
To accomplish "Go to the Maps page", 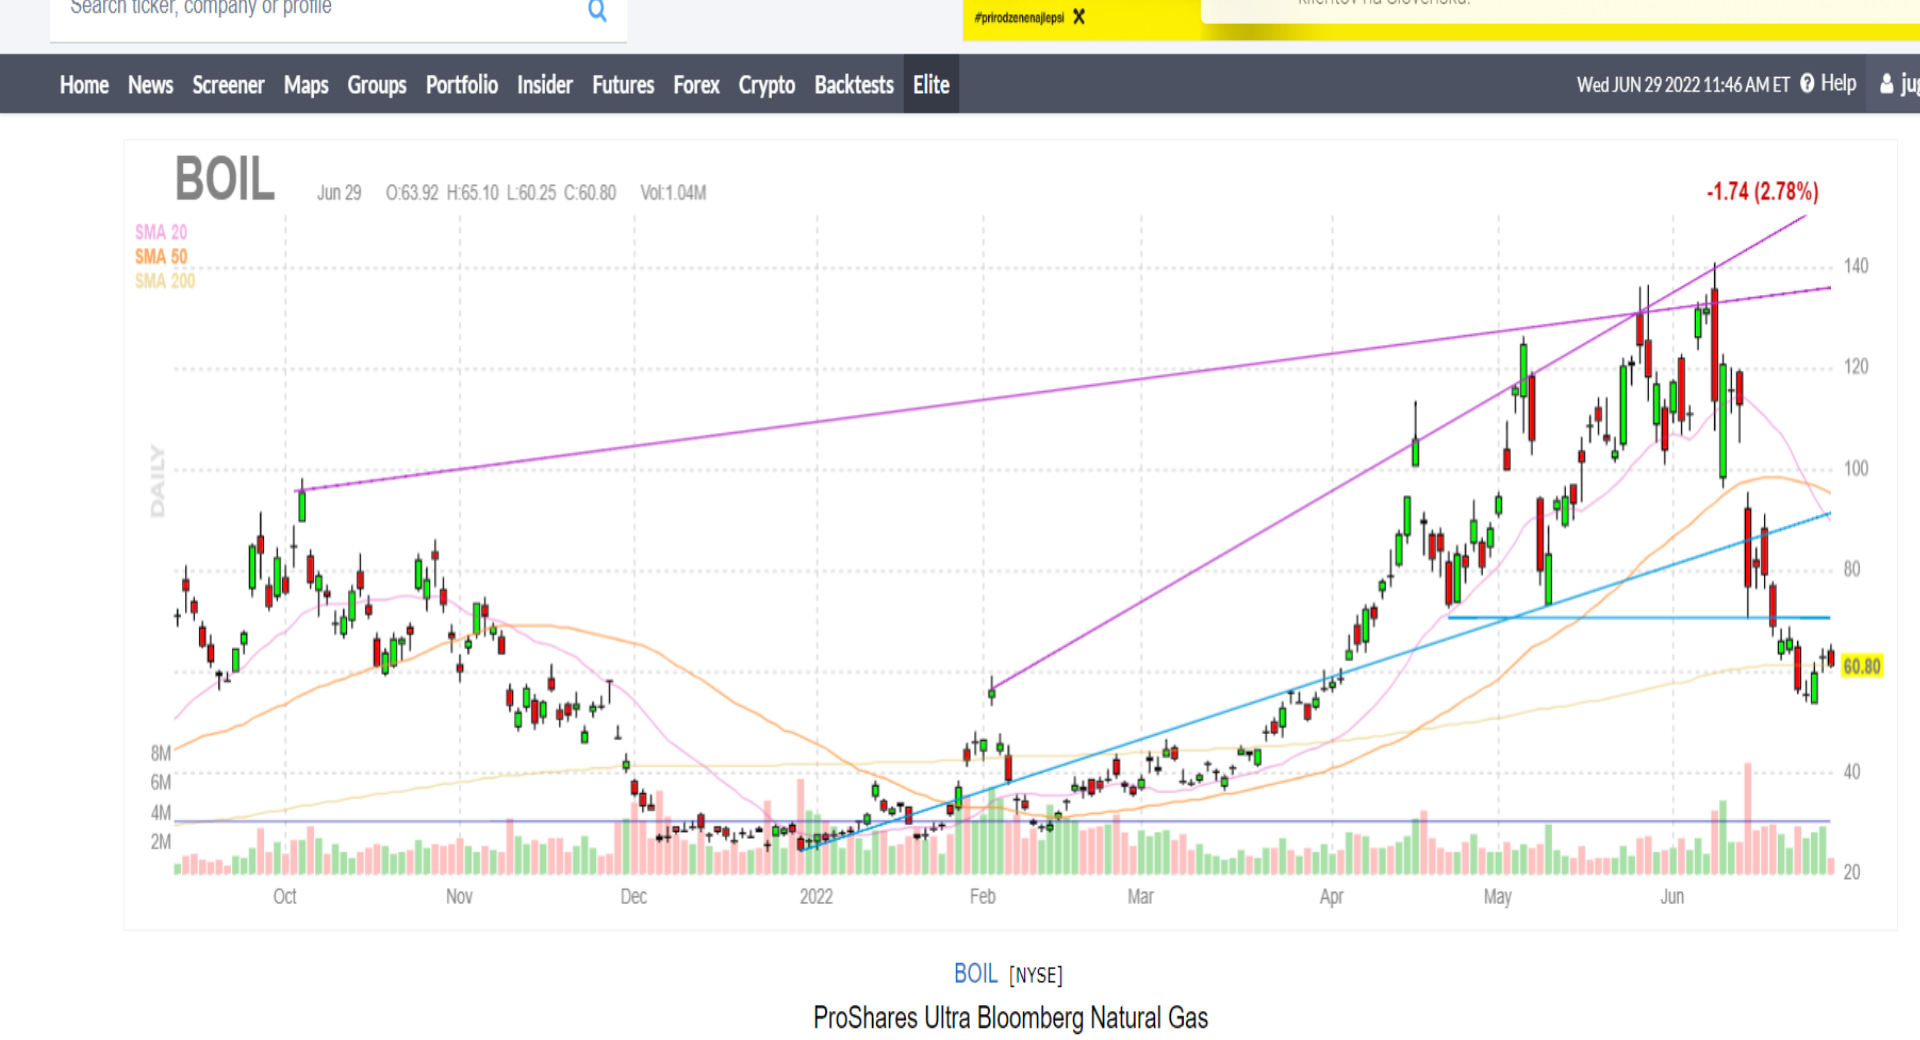I will pos(306,85).
